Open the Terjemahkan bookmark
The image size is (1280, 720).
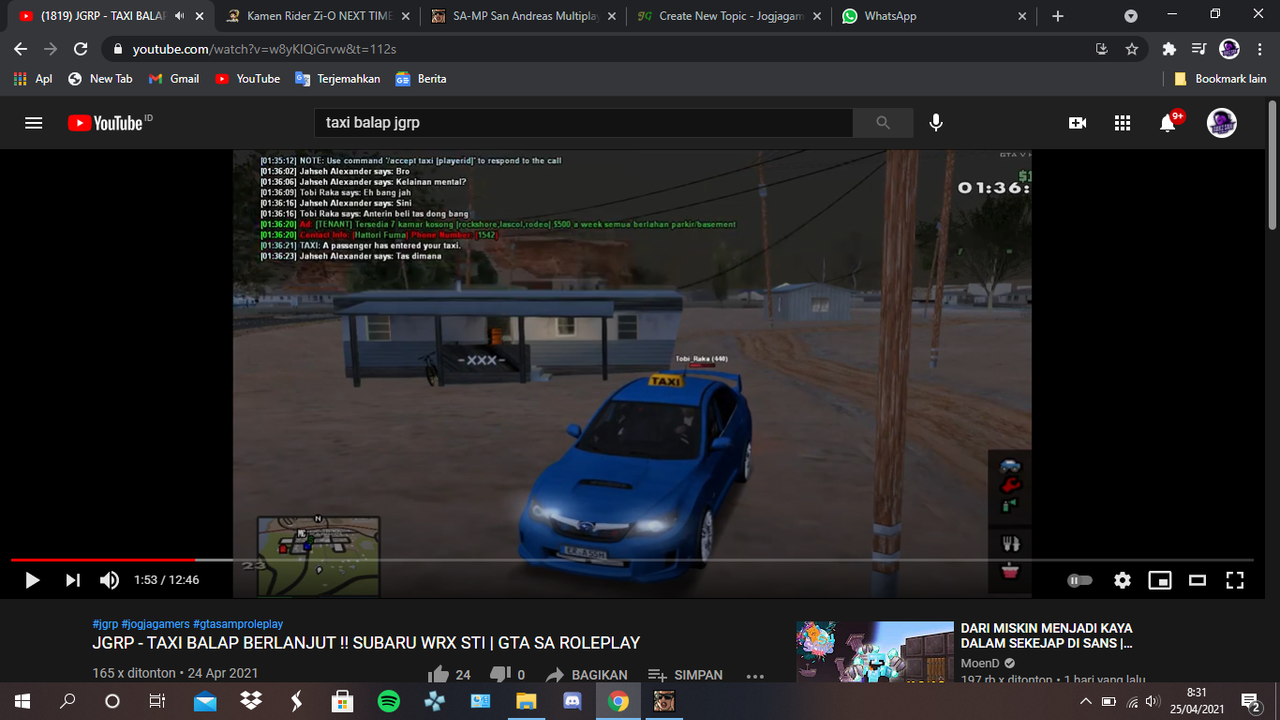tap(338, 78)
